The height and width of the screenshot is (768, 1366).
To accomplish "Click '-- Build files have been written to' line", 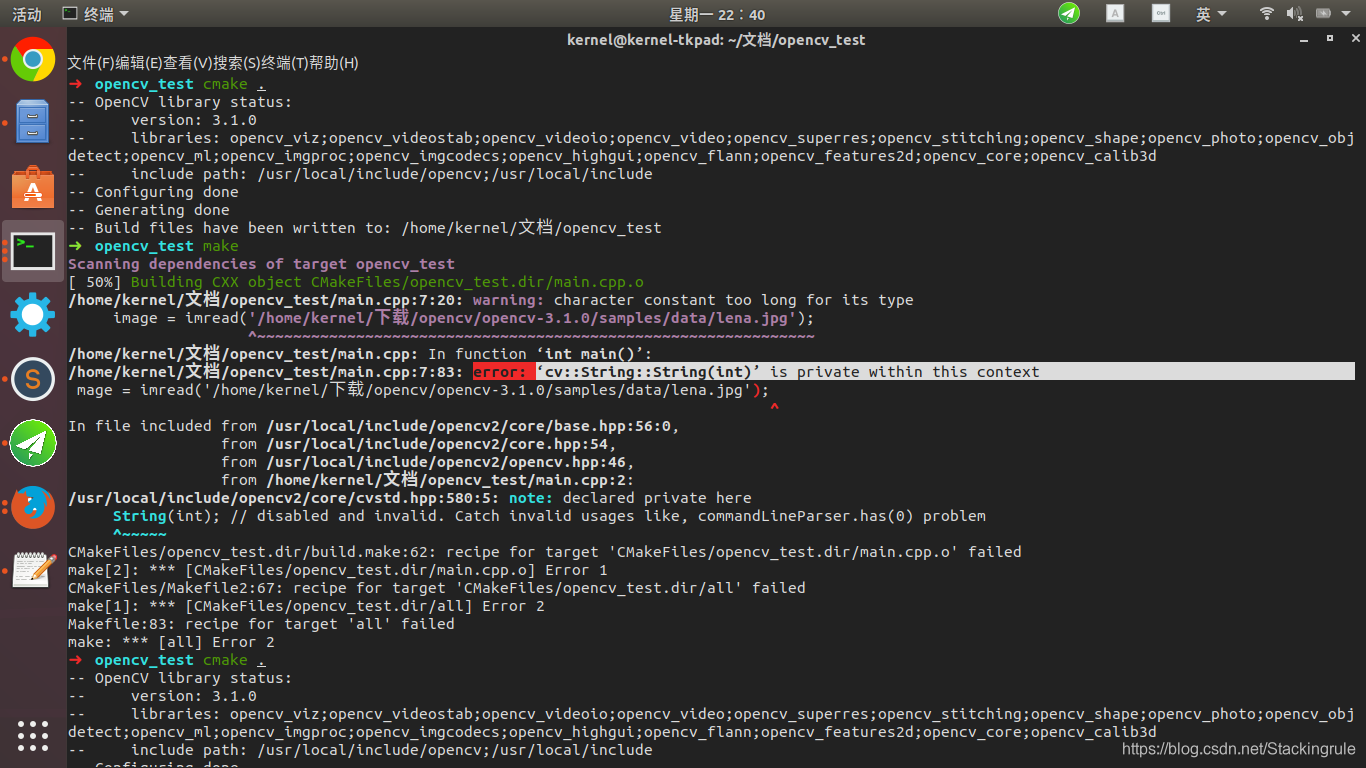I will [x=365, y=228].
